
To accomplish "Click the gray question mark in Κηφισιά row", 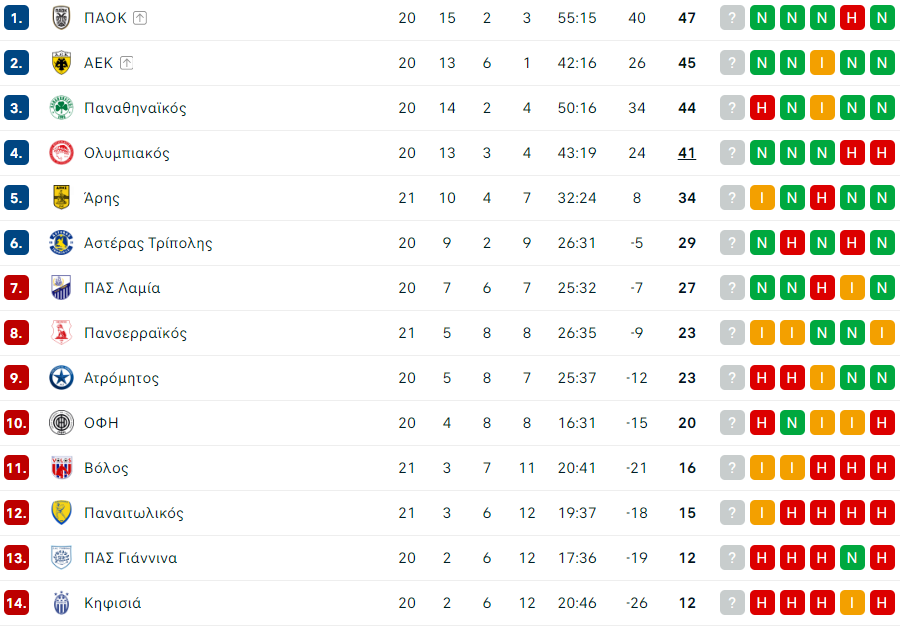I will click(732, 603).
